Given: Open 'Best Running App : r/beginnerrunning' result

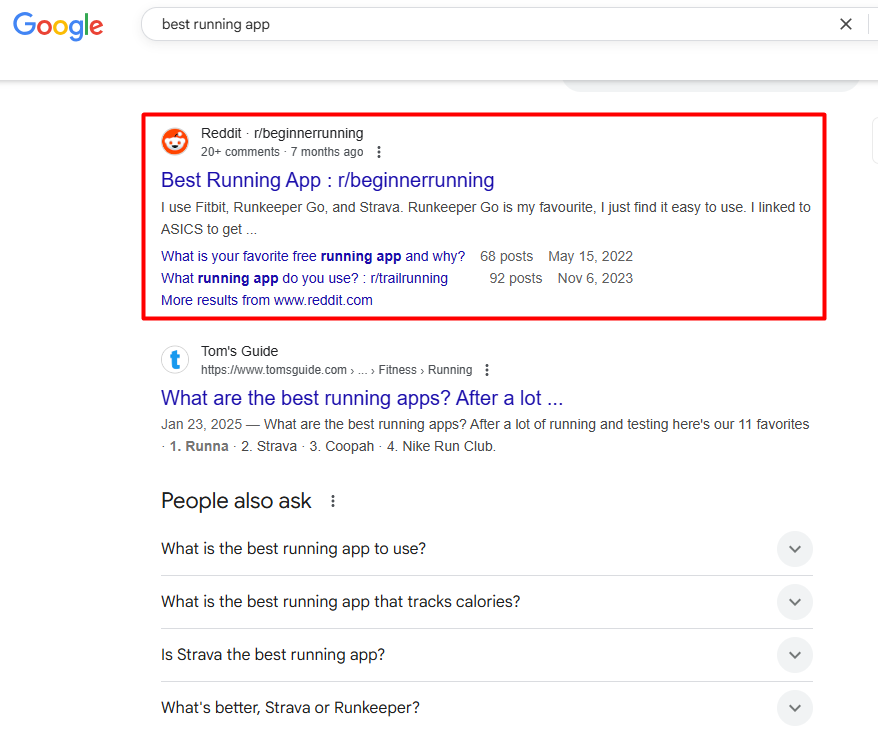Looking at the screenshot, I should click(x=328, y=180).
